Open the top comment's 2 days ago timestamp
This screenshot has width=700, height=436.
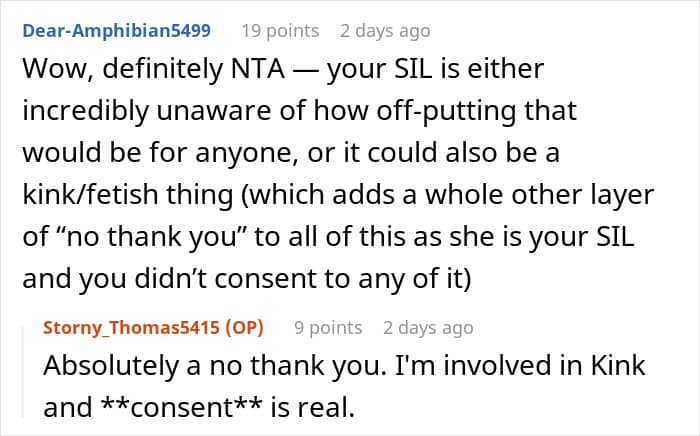[x=385, y=31]
